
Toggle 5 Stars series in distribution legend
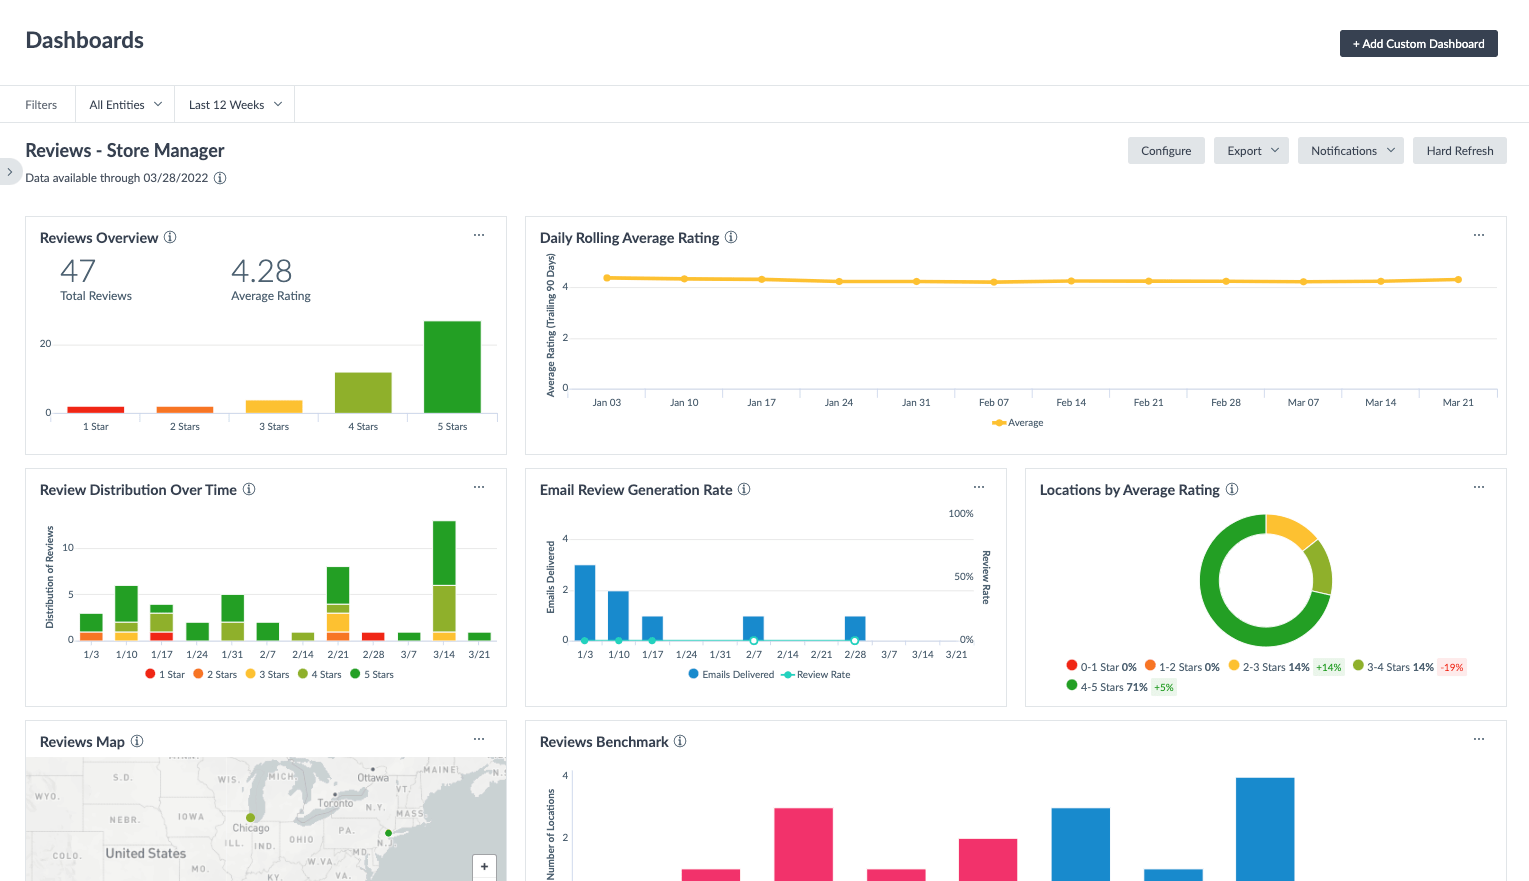point(372,674)
